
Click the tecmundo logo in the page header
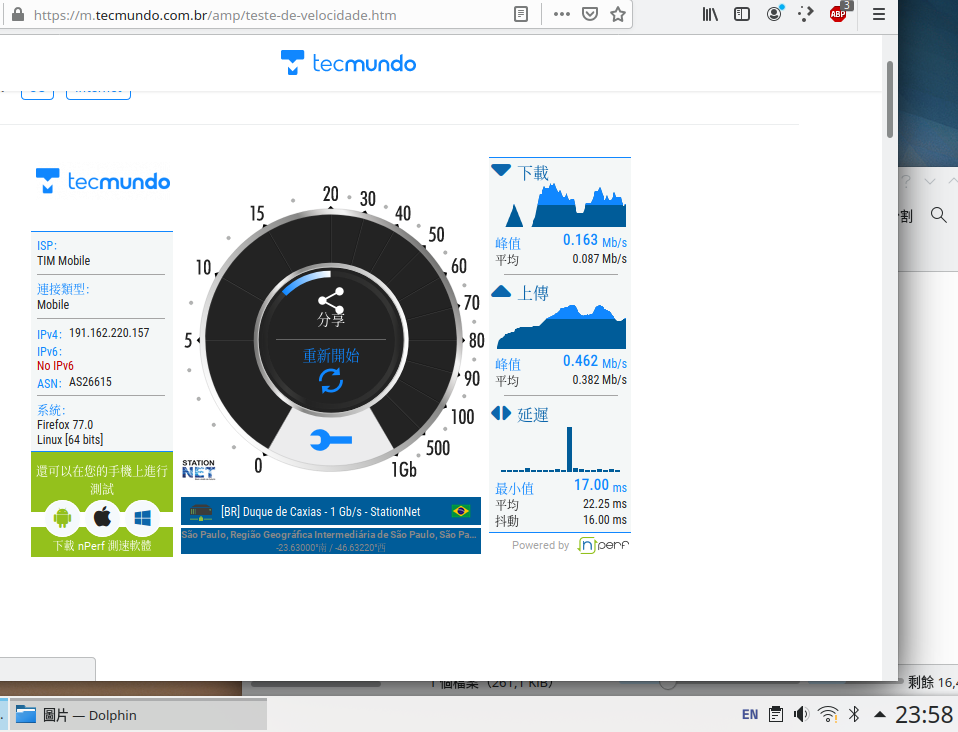(348, 63)
